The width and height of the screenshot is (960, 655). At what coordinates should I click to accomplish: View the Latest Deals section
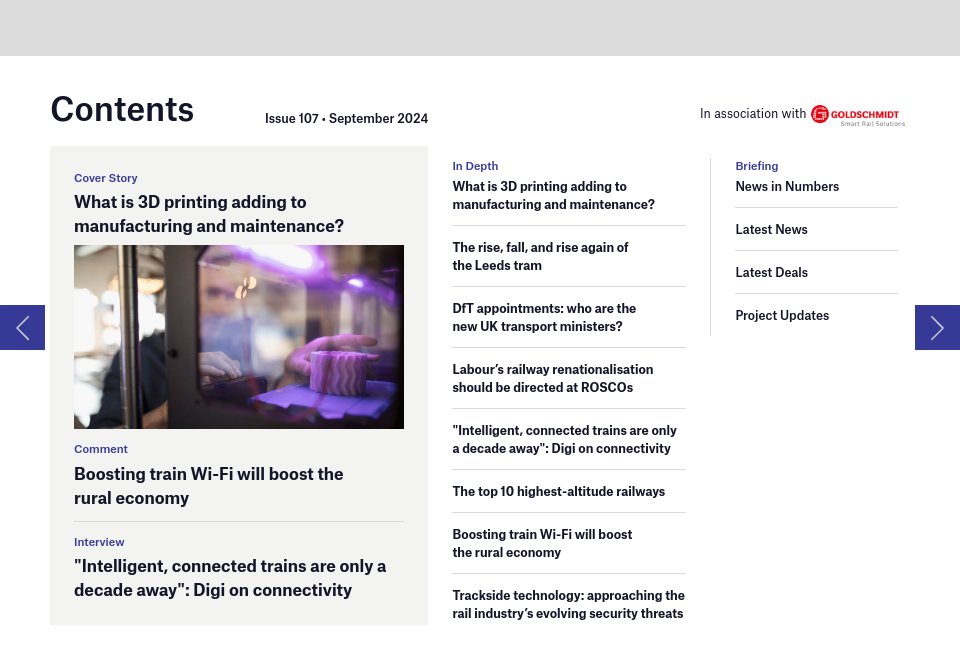point(771,272)
